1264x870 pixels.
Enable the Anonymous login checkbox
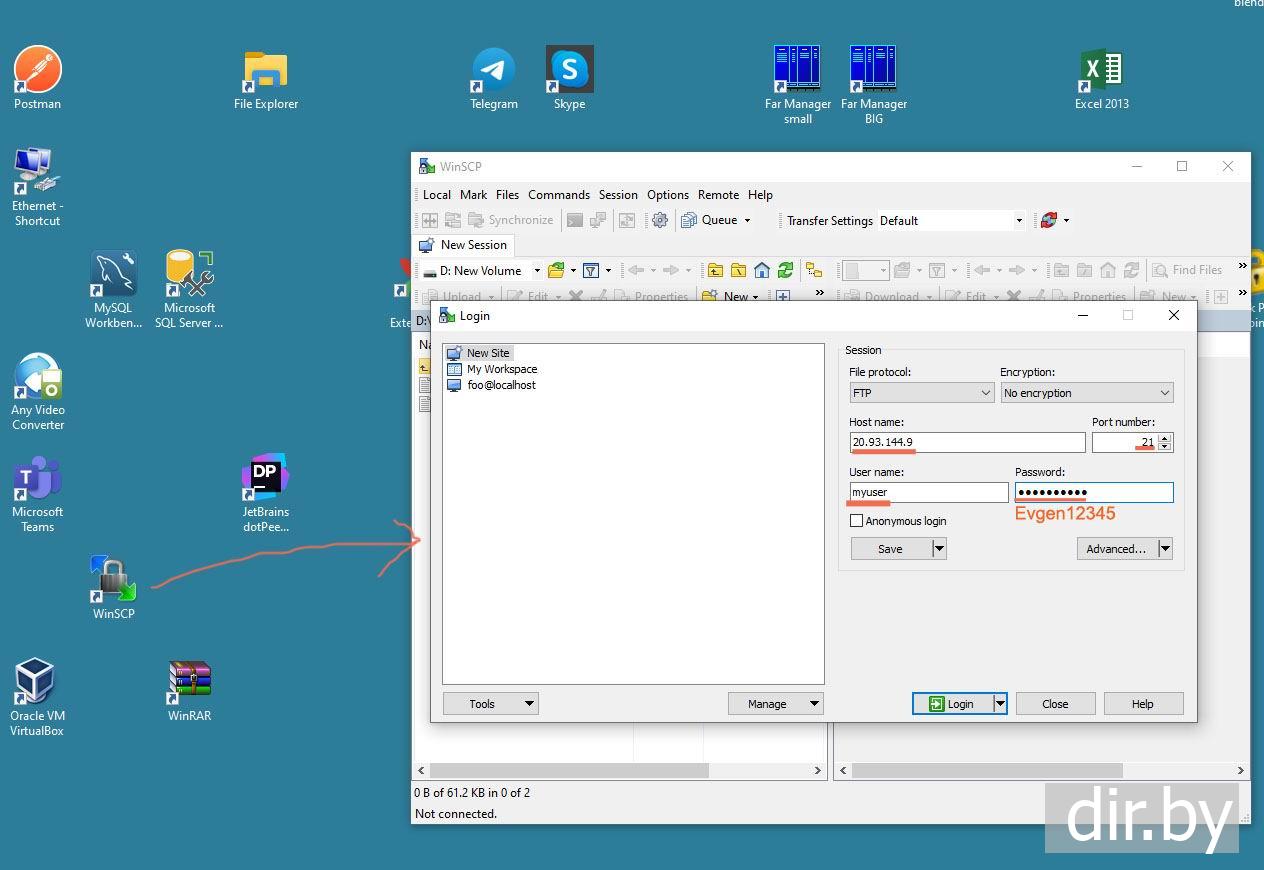tap(856, 521)
